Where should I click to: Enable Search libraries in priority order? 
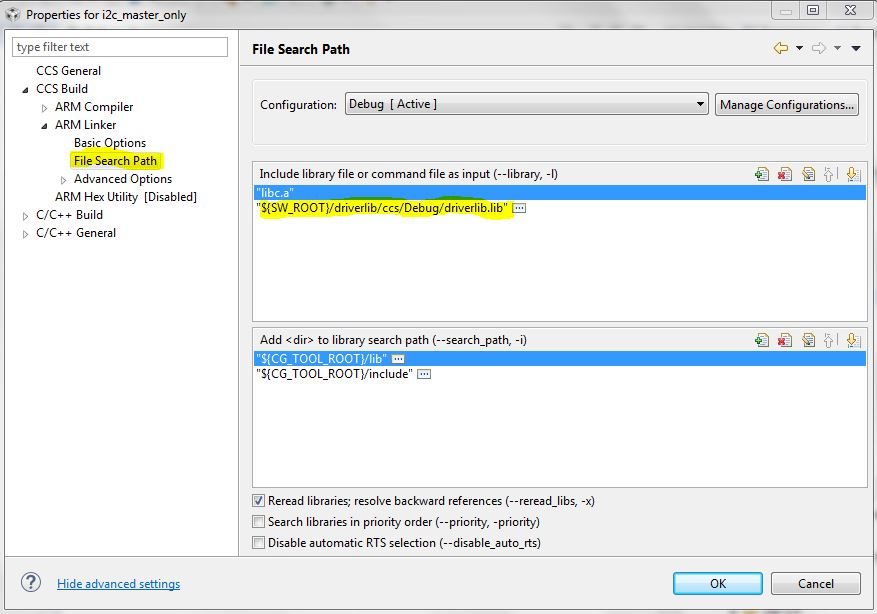[x=258, y=521]
